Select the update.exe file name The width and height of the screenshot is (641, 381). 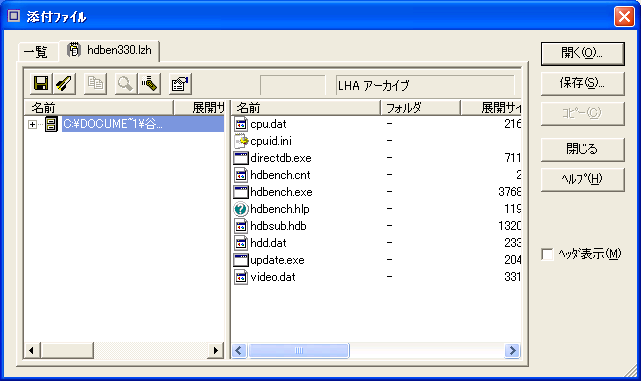click(277, 260)
